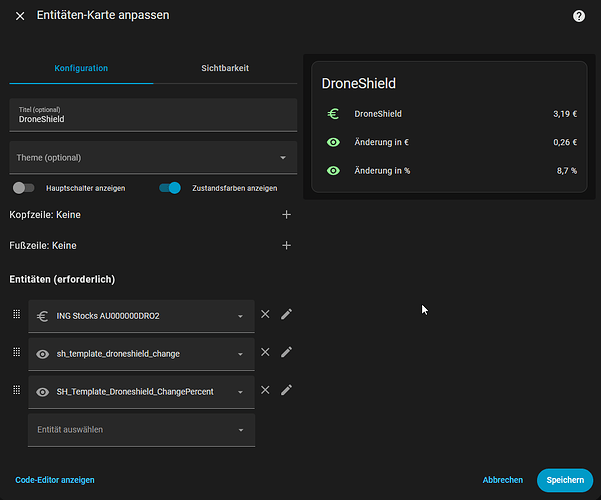
Task: Edit the sh_template_droneshield_change entity with pencil
Action: pos(286,352)
